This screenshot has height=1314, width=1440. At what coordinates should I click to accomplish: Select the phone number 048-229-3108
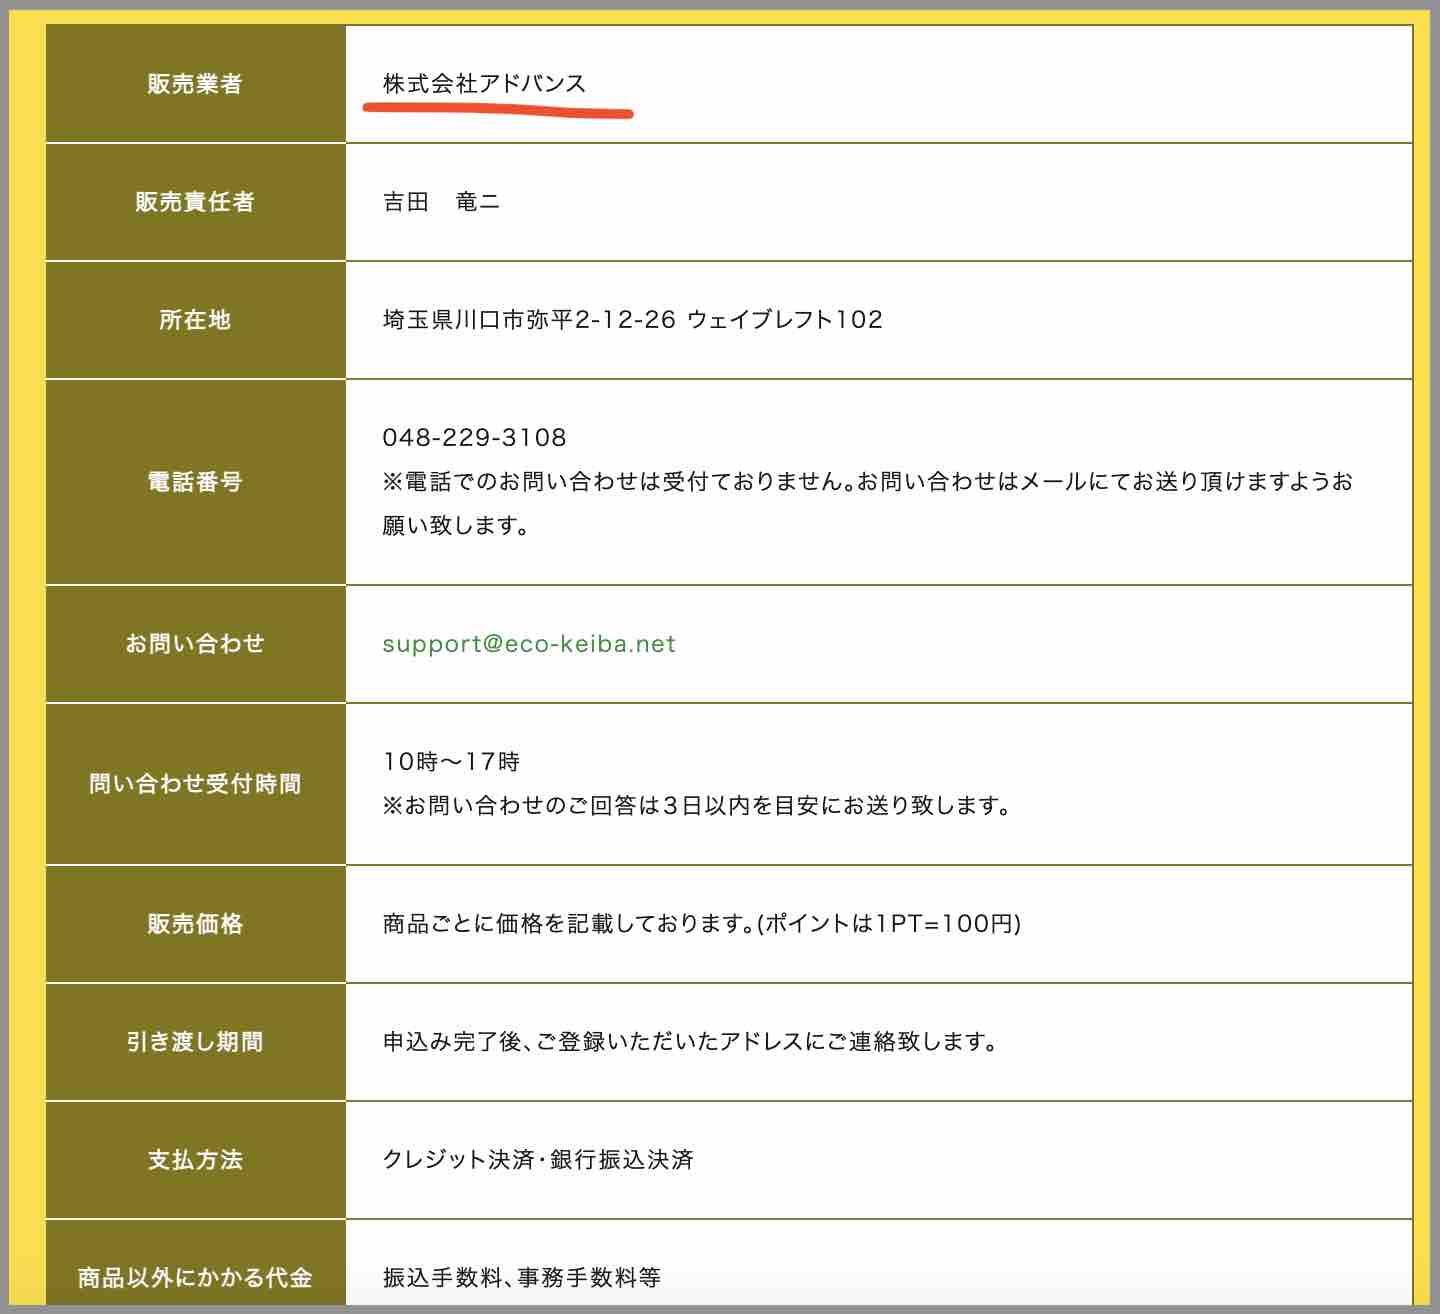point(471,437)
